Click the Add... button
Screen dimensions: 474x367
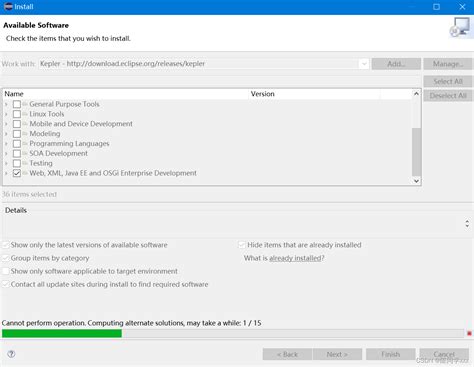(x=396, y=64)
